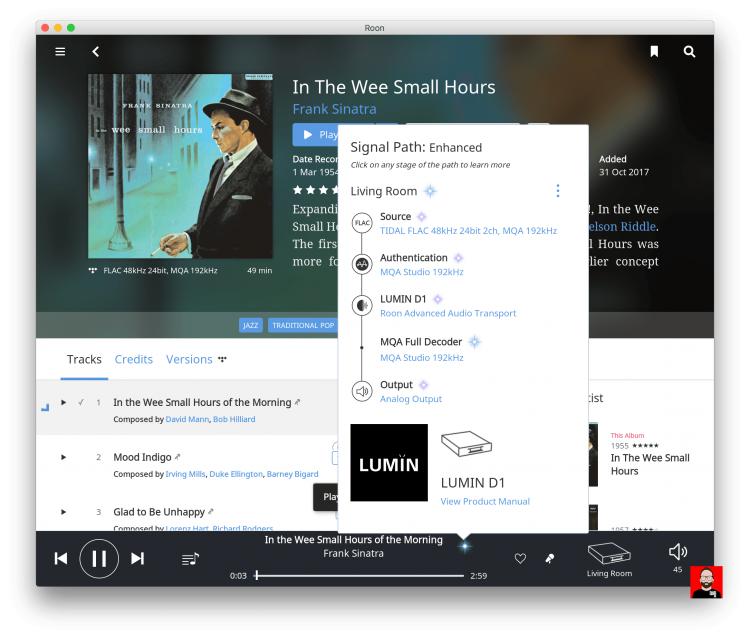Screen dimensions: 750x638
Task: Click the TIDAL icon beside Versions
Action: pyautogui.click(x=222, y=359)
